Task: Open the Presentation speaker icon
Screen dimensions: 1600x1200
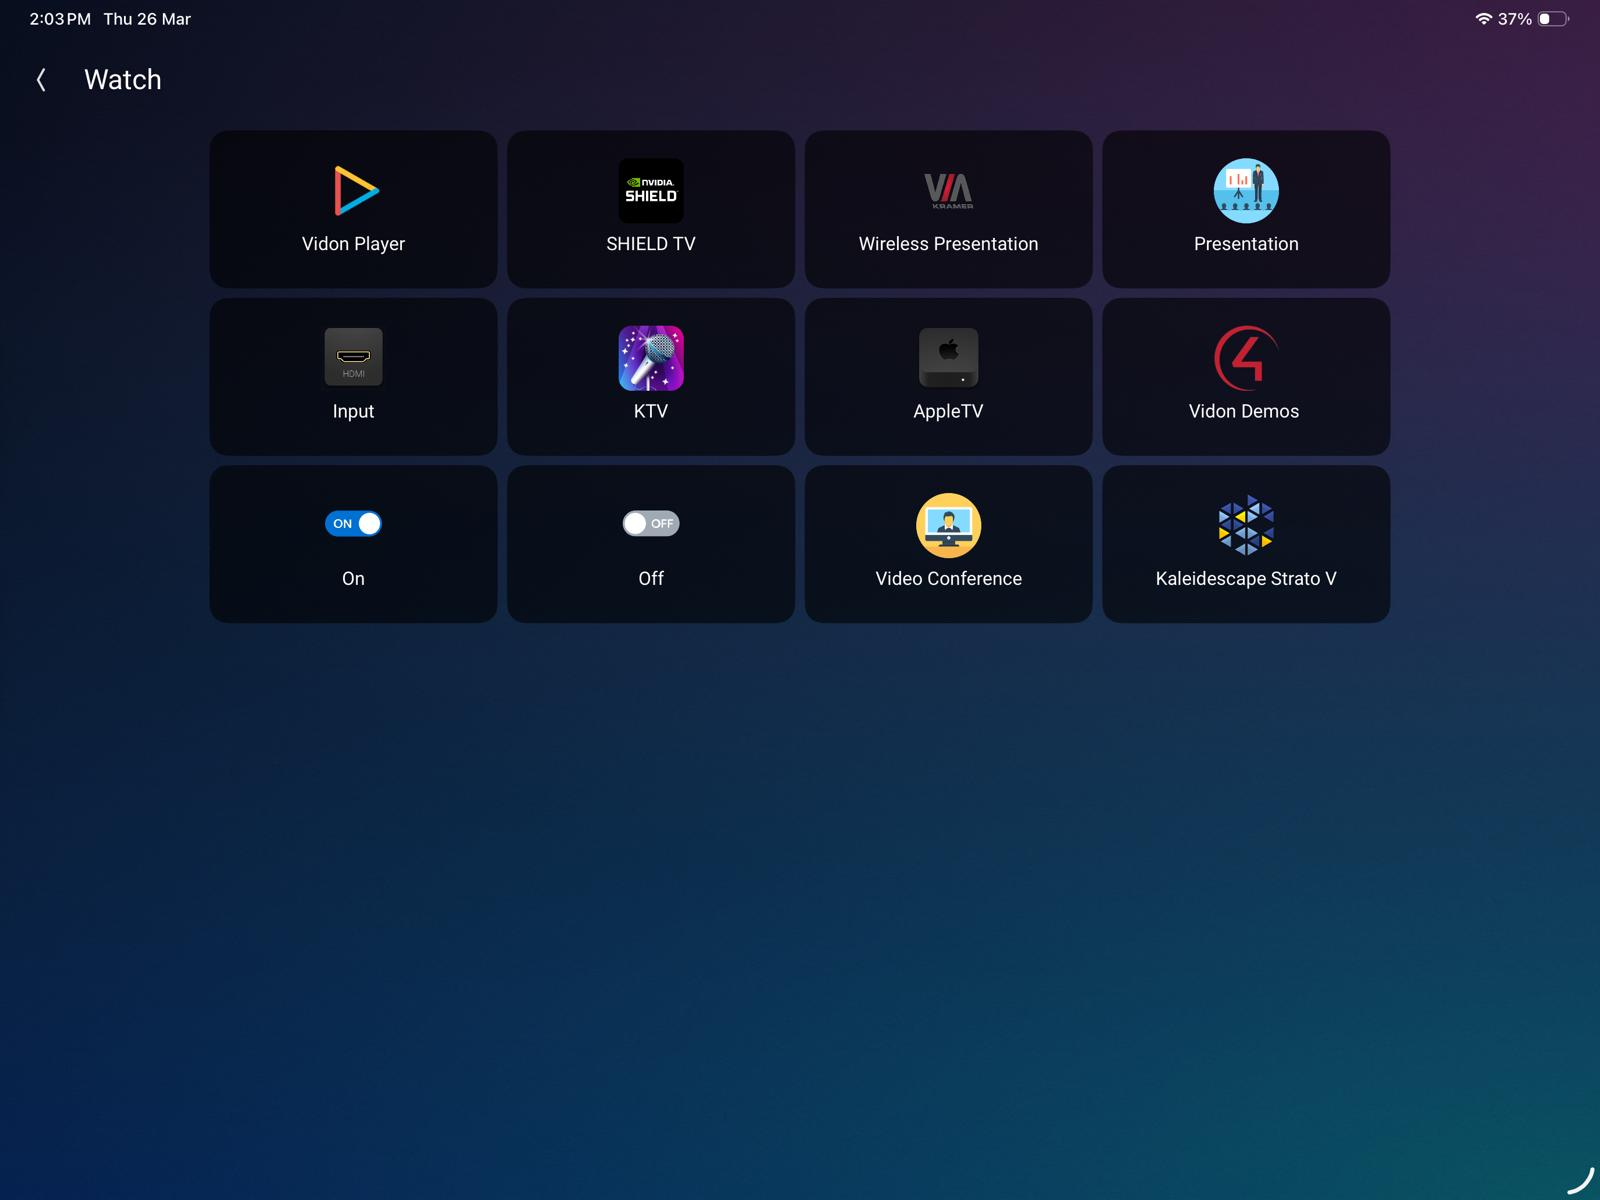Action: coord(1246,191)
